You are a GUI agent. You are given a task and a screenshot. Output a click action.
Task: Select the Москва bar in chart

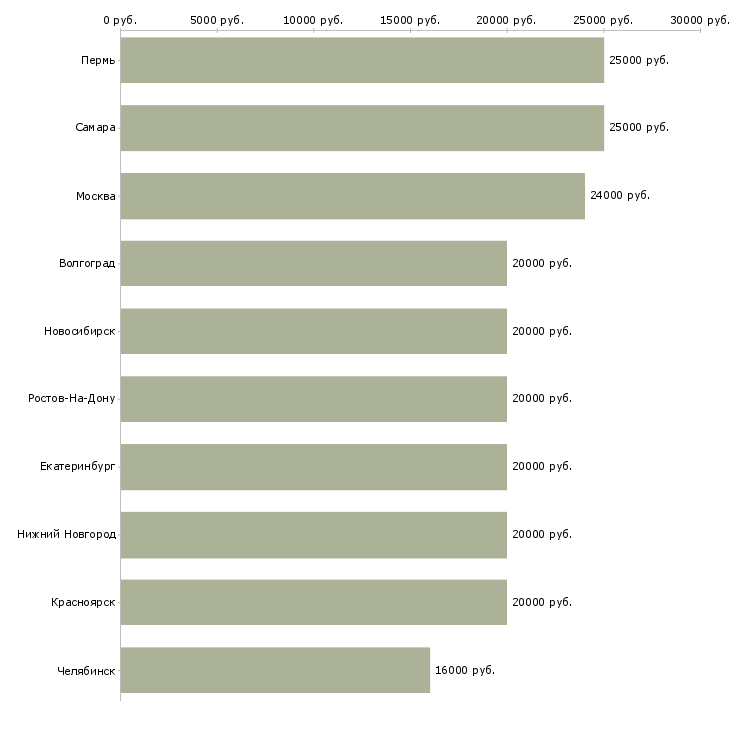(x=352, y=196)
